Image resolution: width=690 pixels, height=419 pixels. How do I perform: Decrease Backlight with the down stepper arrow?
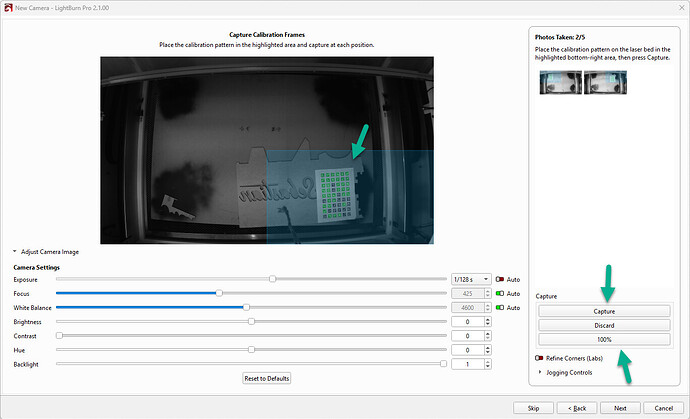(x=488, y=367)
